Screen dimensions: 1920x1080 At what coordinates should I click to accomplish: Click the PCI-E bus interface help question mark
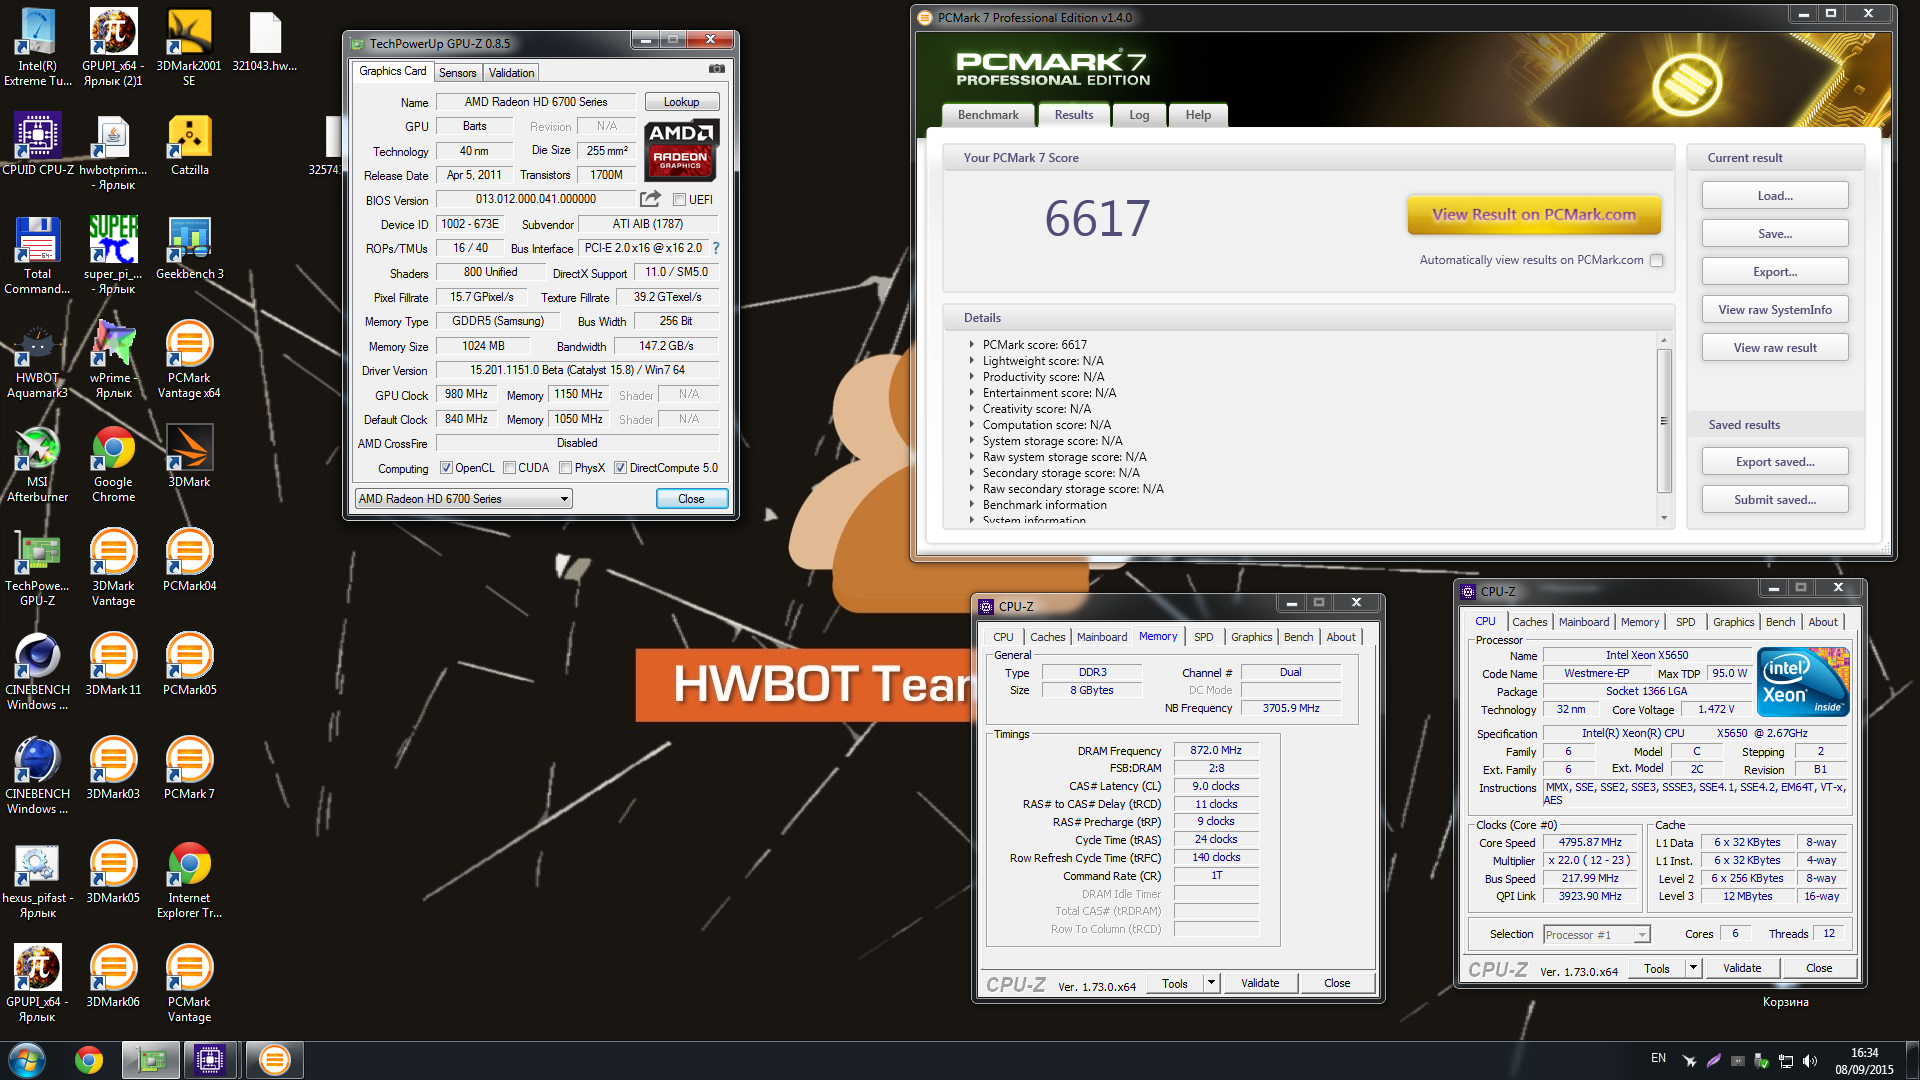click(716, 248)
